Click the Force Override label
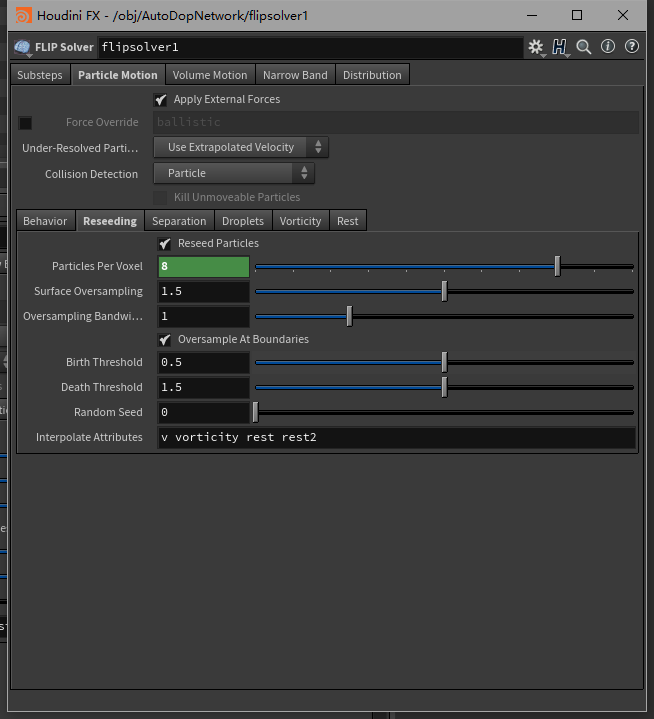Image resolution: width=654 pixels, height=719 pixels. point(102,122)
